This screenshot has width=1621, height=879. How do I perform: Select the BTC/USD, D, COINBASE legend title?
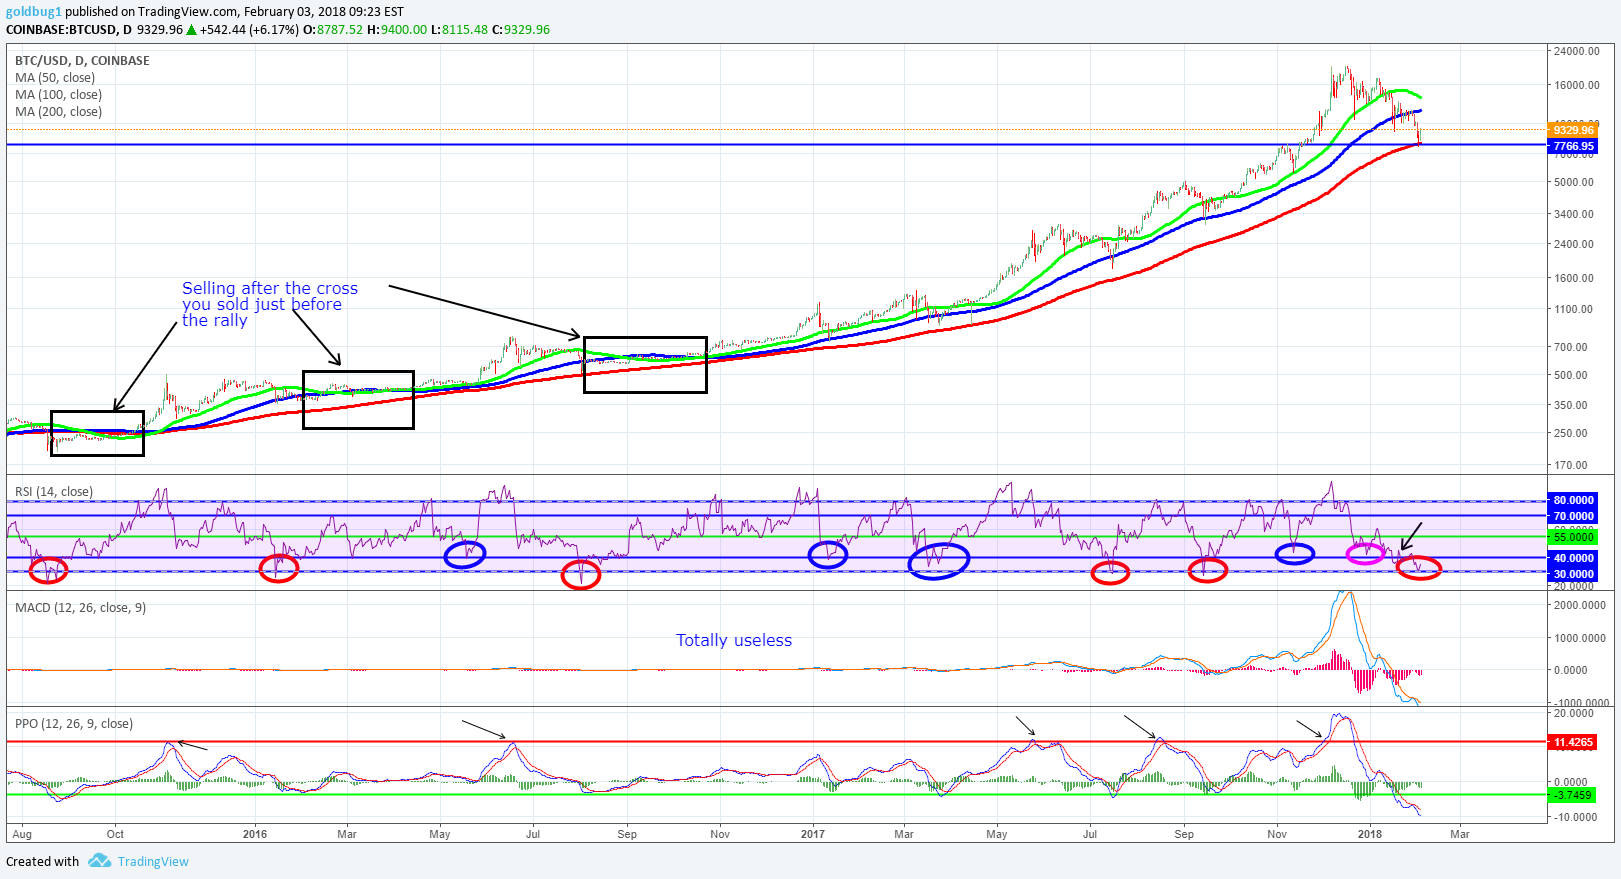[82, 61]
